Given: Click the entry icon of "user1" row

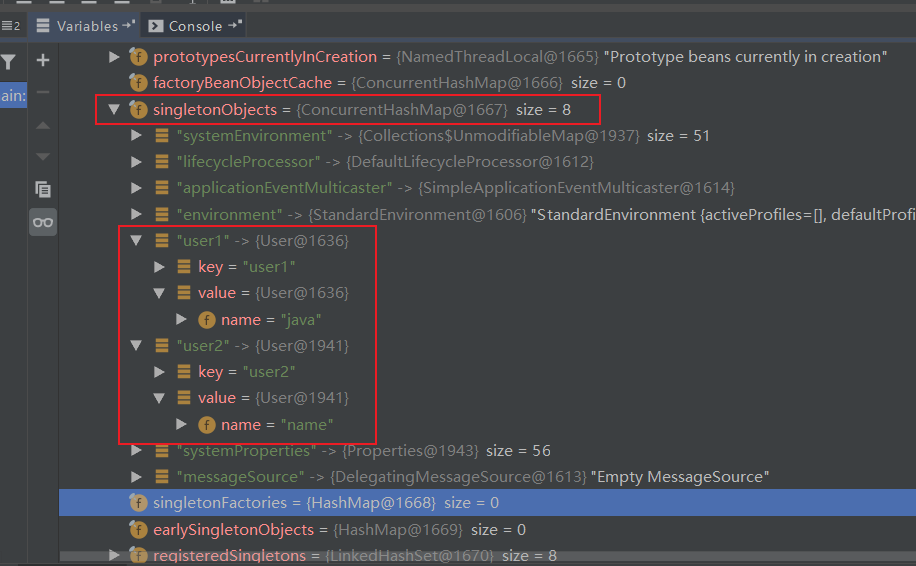Looking at the screenshot, I should click(x=162, y=240).
